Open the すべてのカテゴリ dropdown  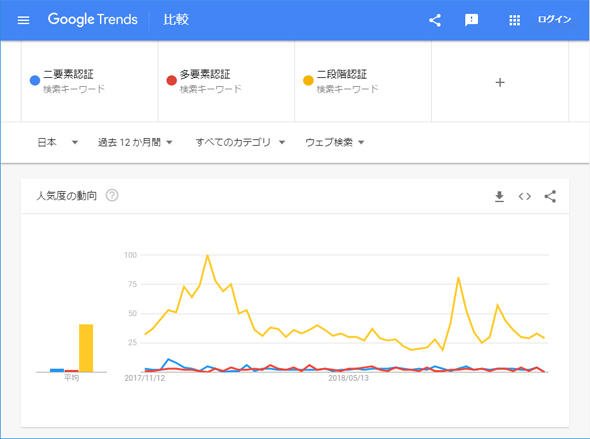pos(240,142)
